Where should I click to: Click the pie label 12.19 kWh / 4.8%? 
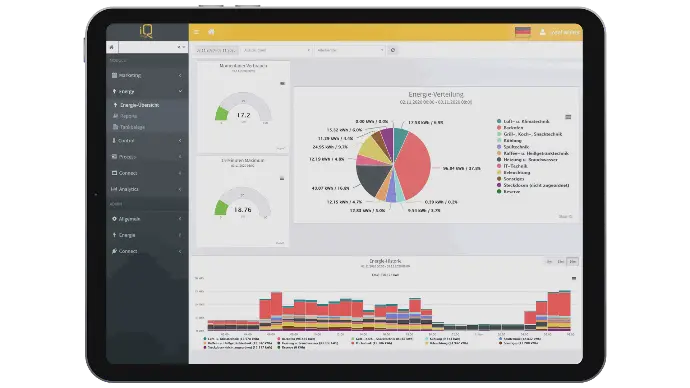pos(327,159)
